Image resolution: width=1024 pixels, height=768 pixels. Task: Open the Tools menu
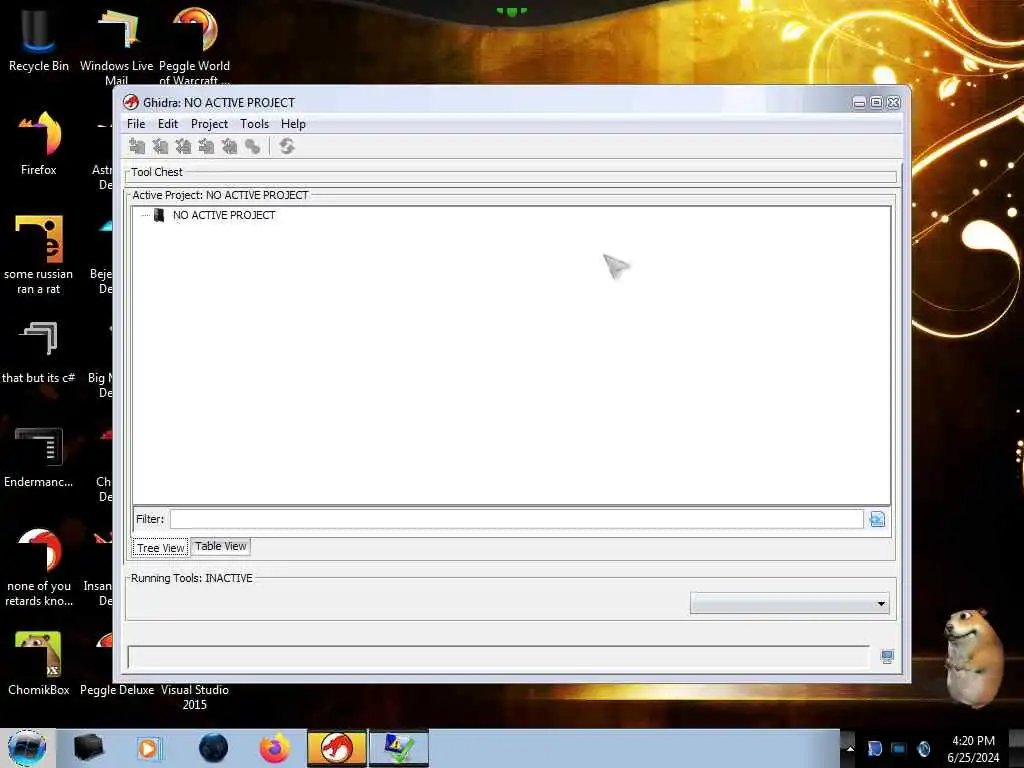(254, 124)
